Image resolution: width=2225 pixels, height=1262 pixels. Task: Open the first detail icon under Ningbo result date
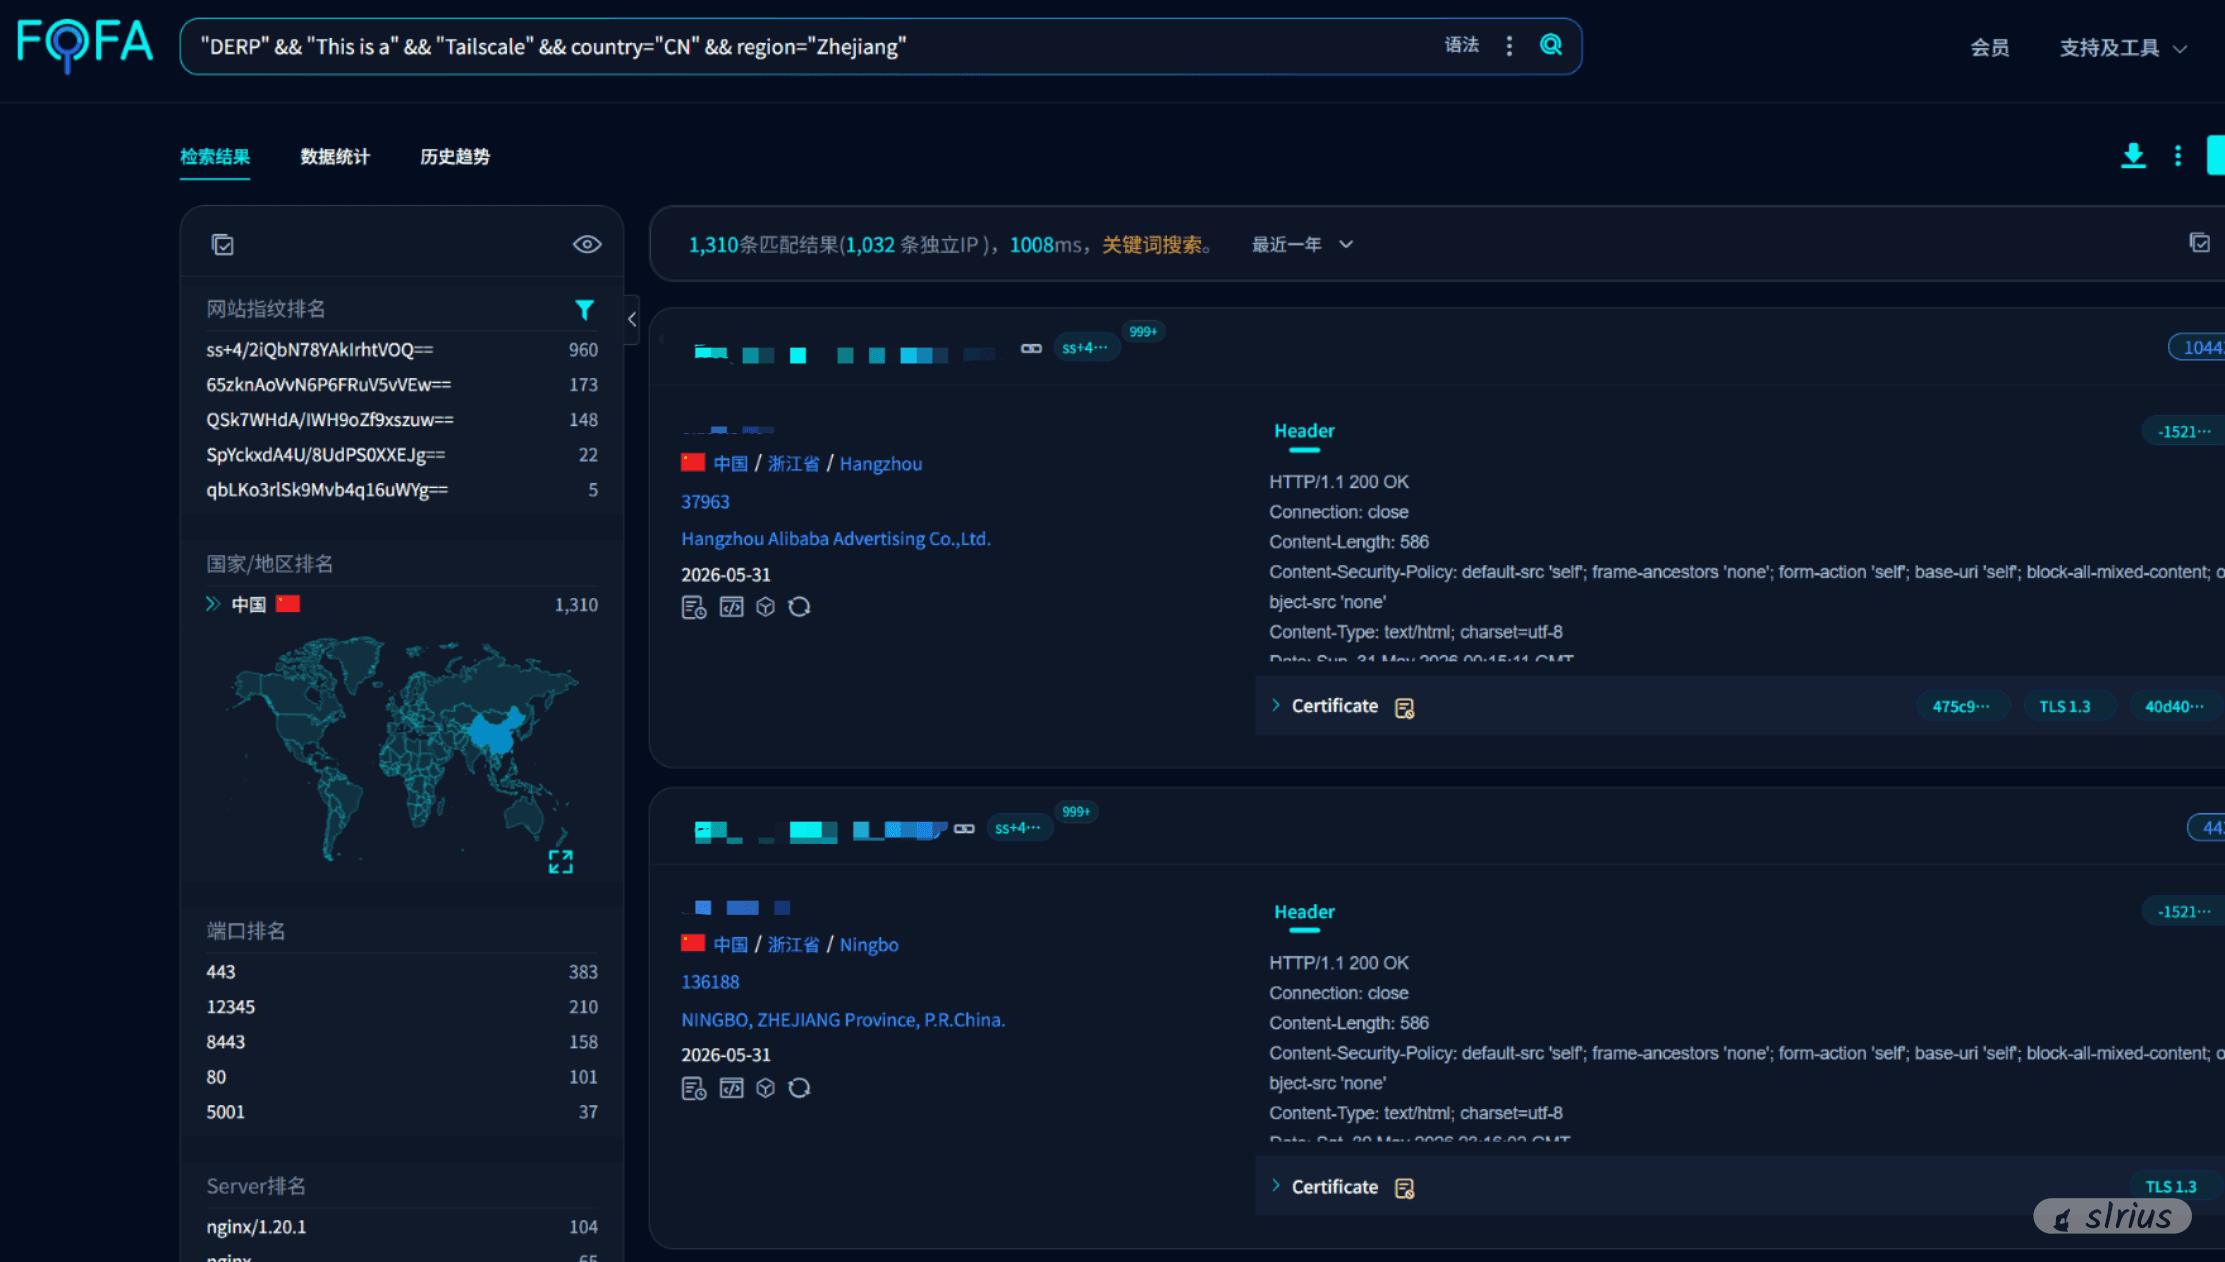coord(694,1088)
